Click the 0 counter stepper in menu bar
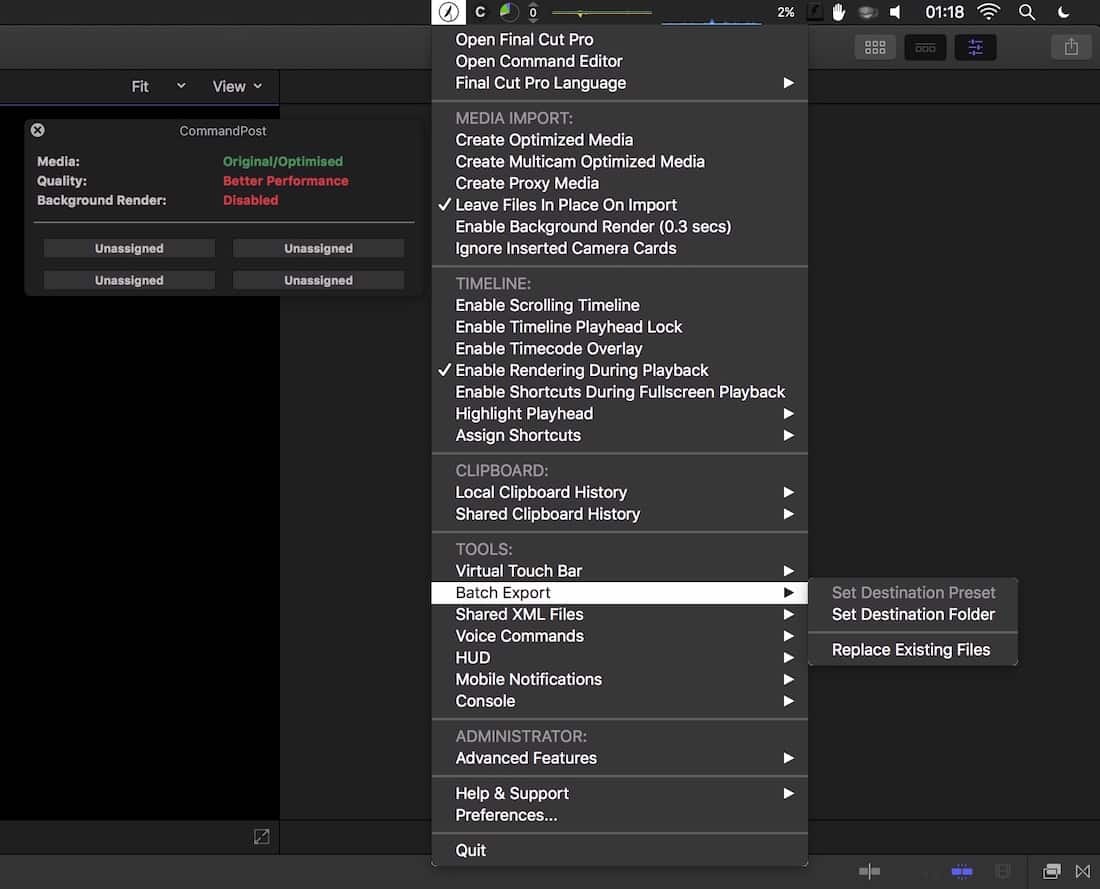This screenshot has width=1100, height=889. [533, 12]
